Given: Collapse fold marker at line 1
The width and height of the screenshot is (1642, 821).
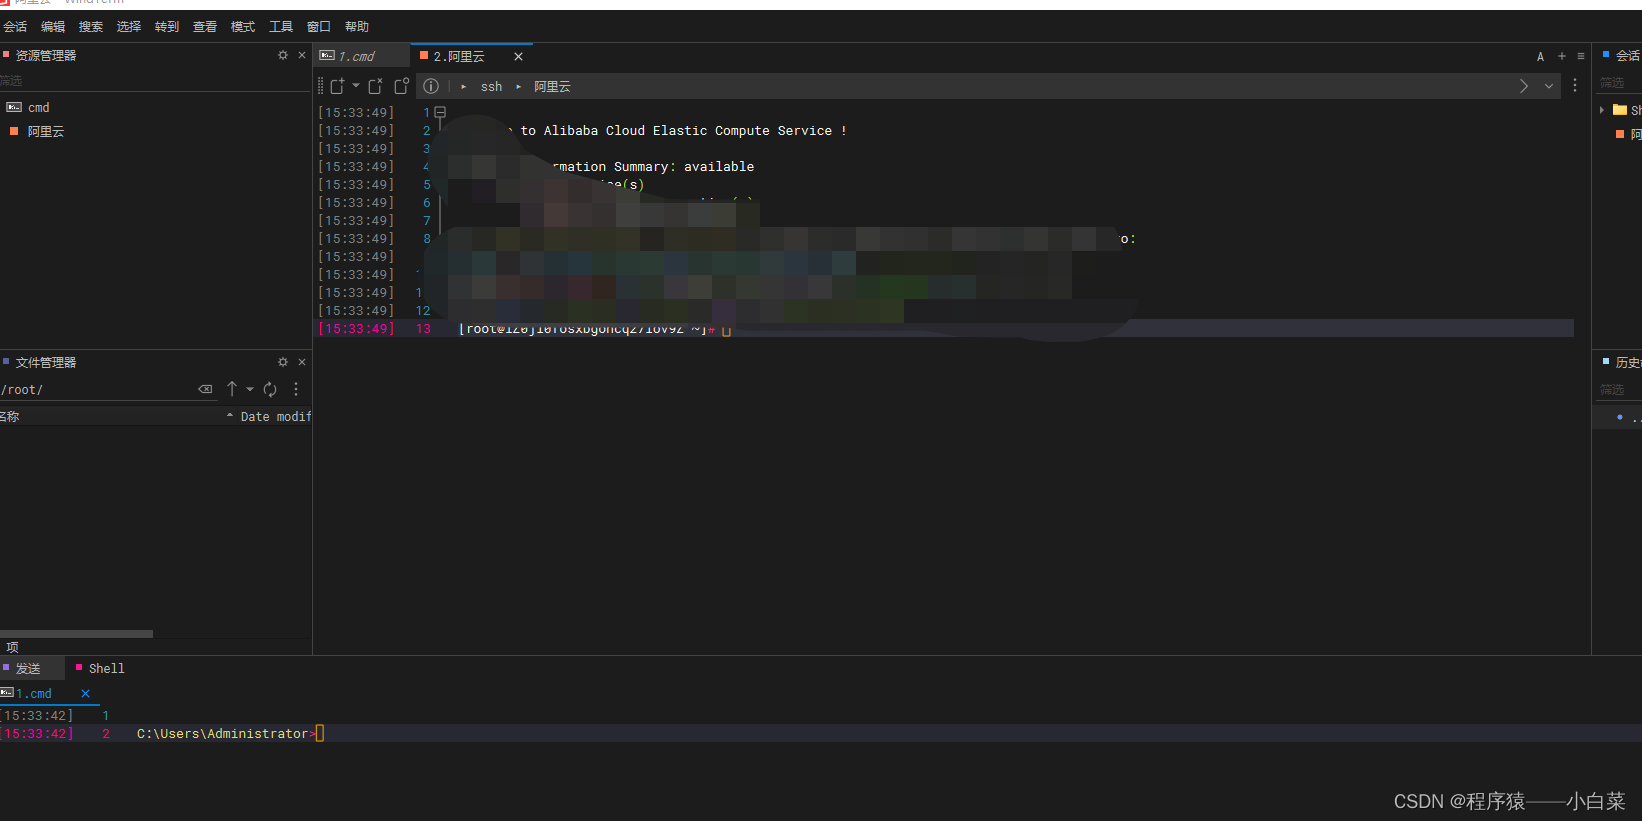Looking at the screenshot, I should coord(440,112).
